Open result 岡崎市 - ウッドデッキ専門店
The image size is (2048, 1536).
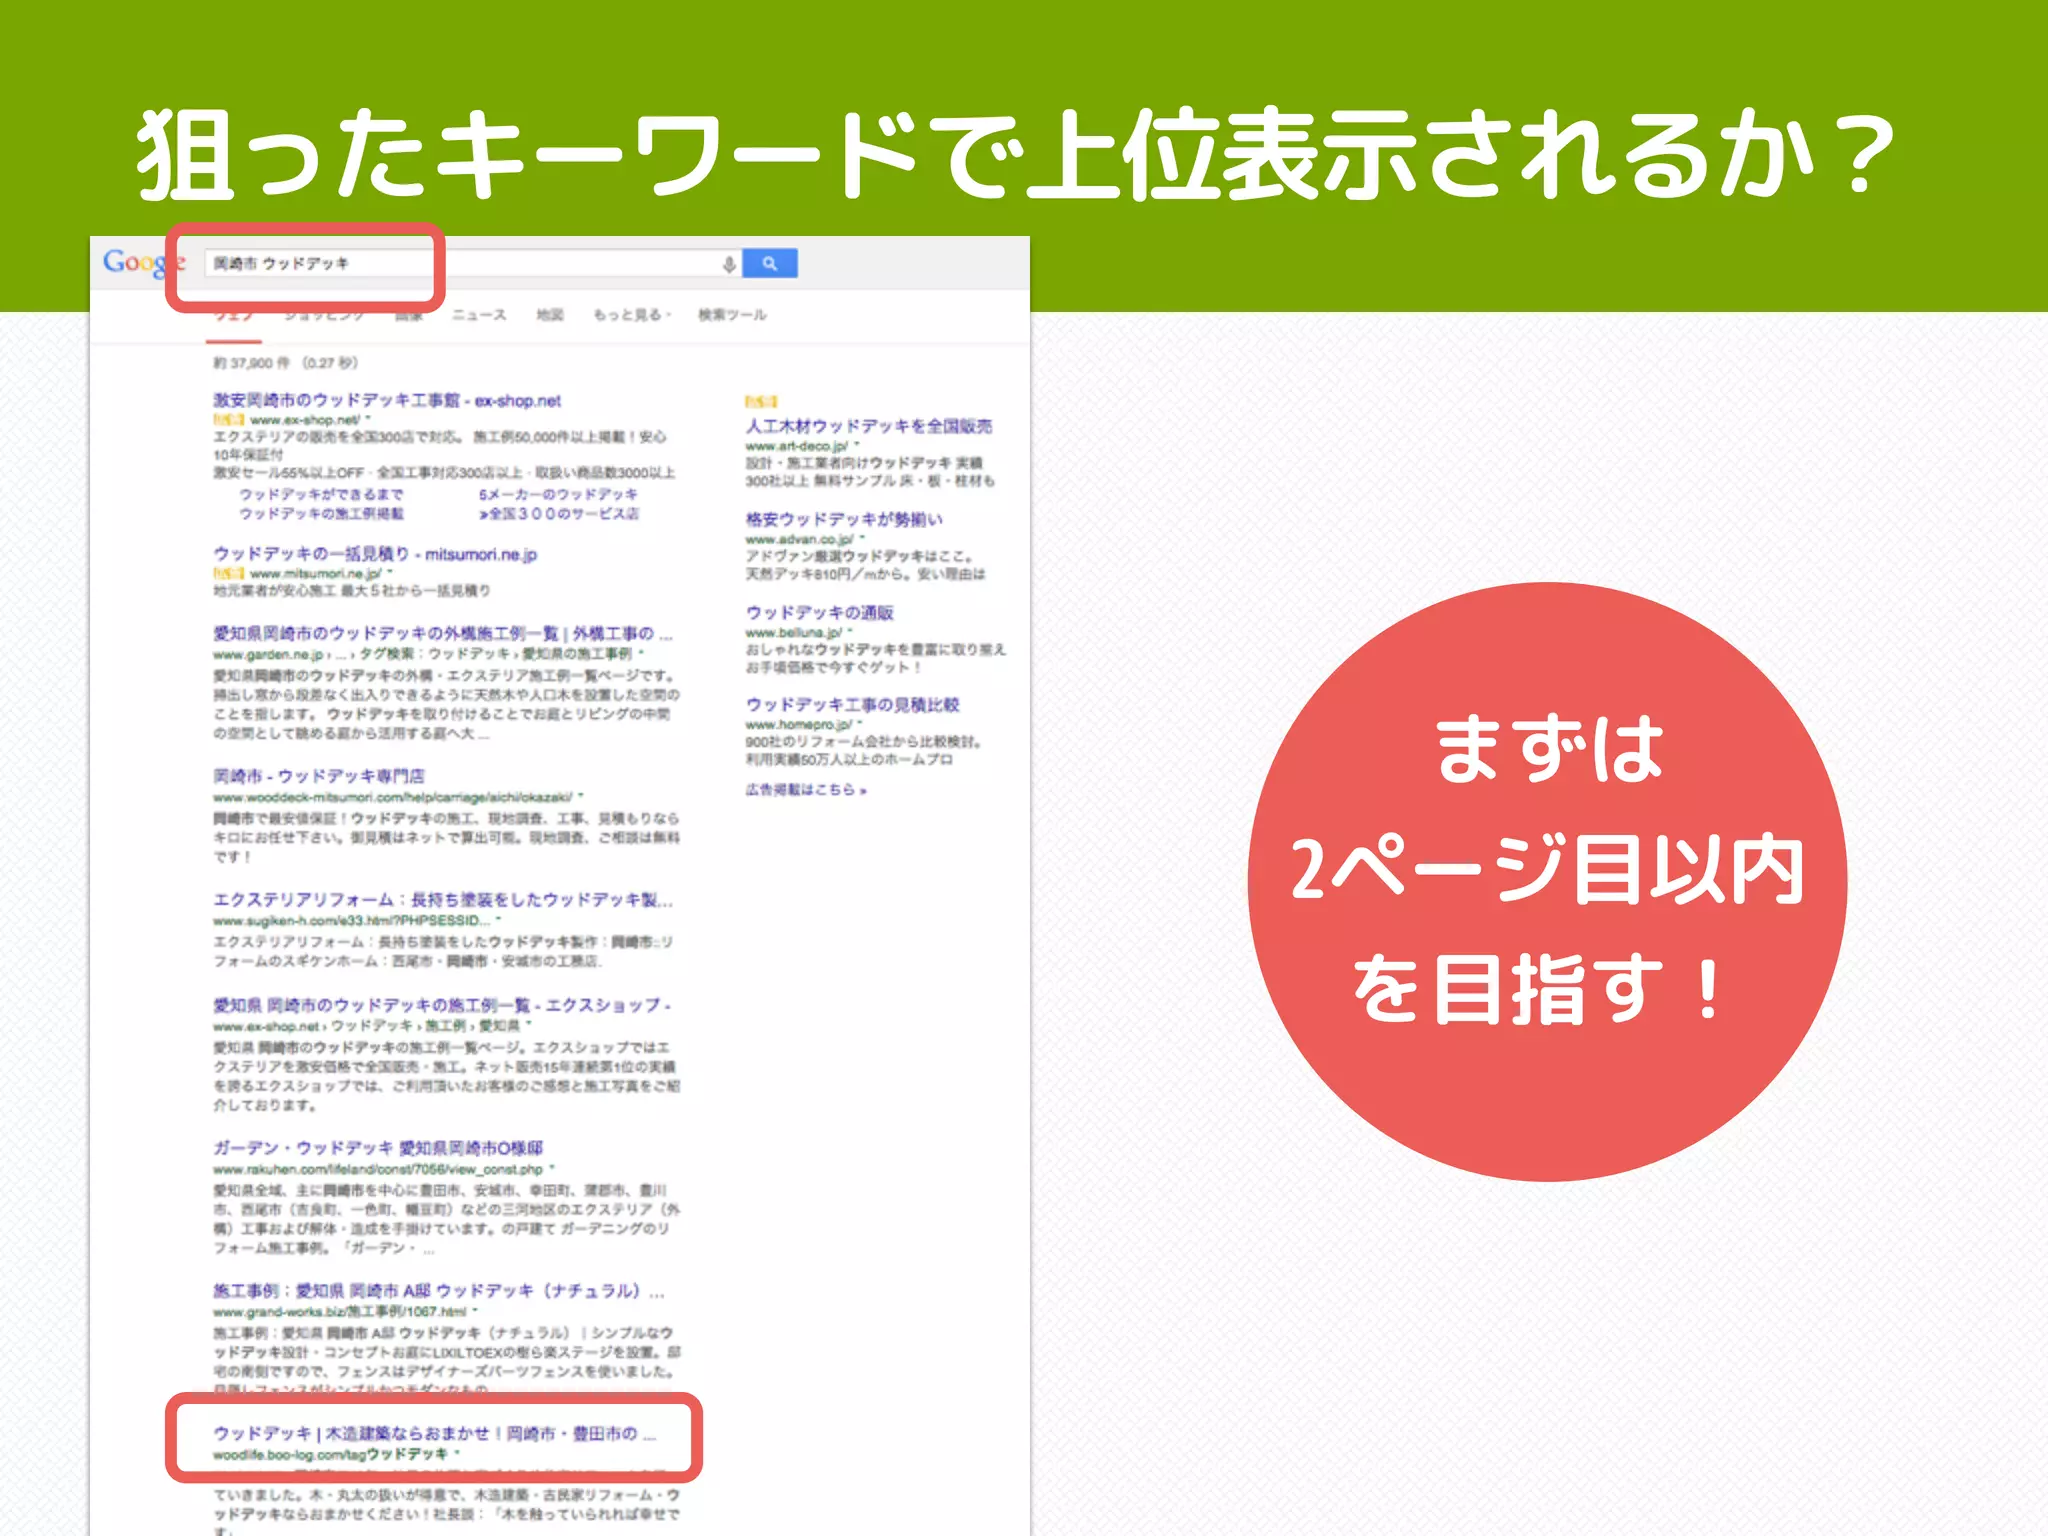(x=319, y=776)
